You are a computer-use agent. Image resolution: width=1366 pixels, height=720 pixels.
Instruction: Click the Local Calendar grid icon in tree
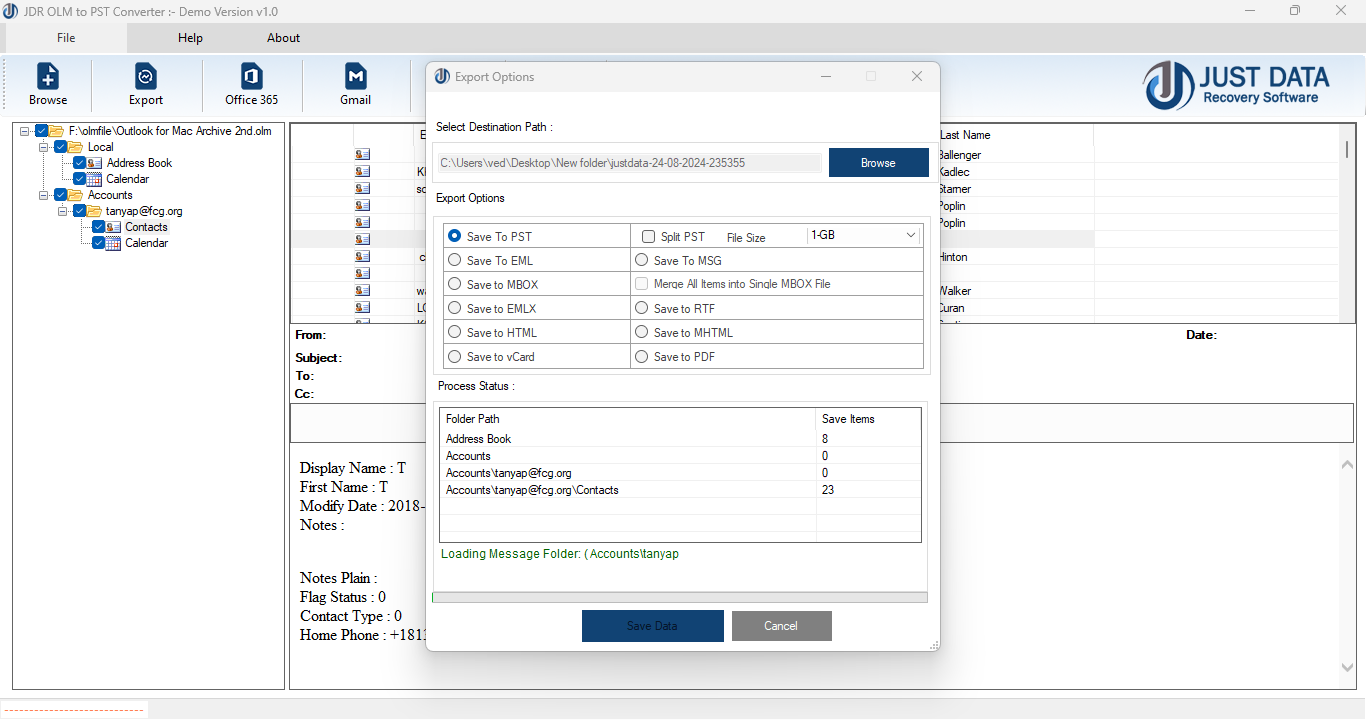95,179
